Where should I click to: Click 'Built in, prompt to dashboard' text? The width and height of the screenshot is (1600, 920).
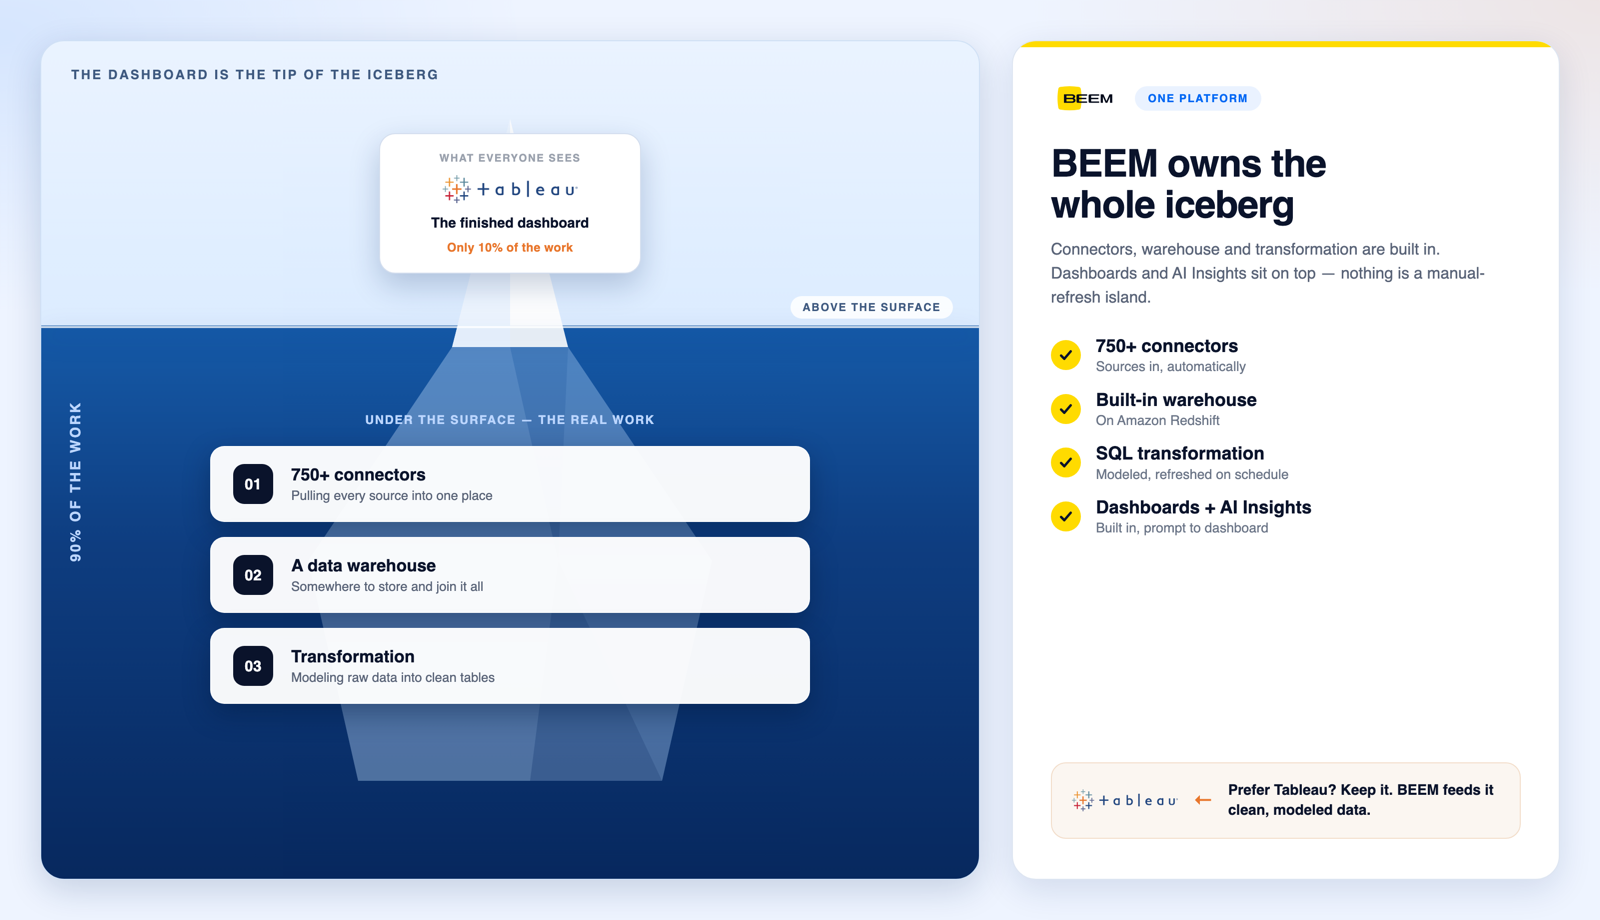pos(1182,528)
